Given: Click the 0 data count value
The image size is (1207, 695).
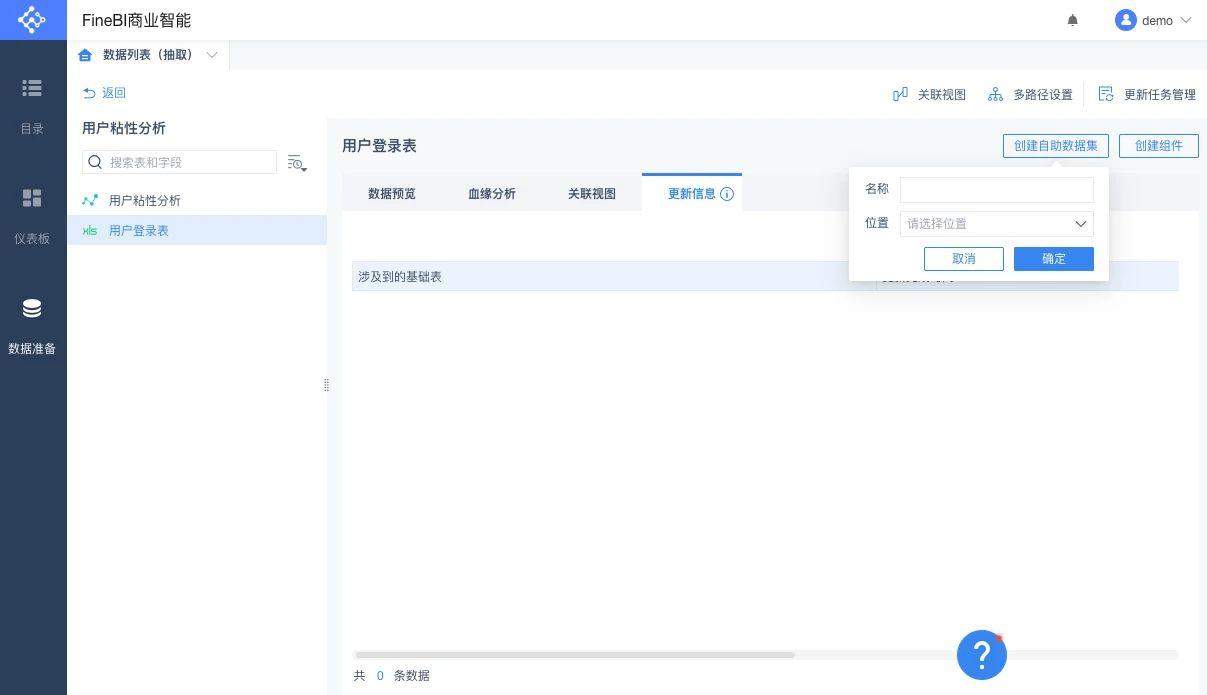Looking at the screenshot, I should tap(380, 676).
